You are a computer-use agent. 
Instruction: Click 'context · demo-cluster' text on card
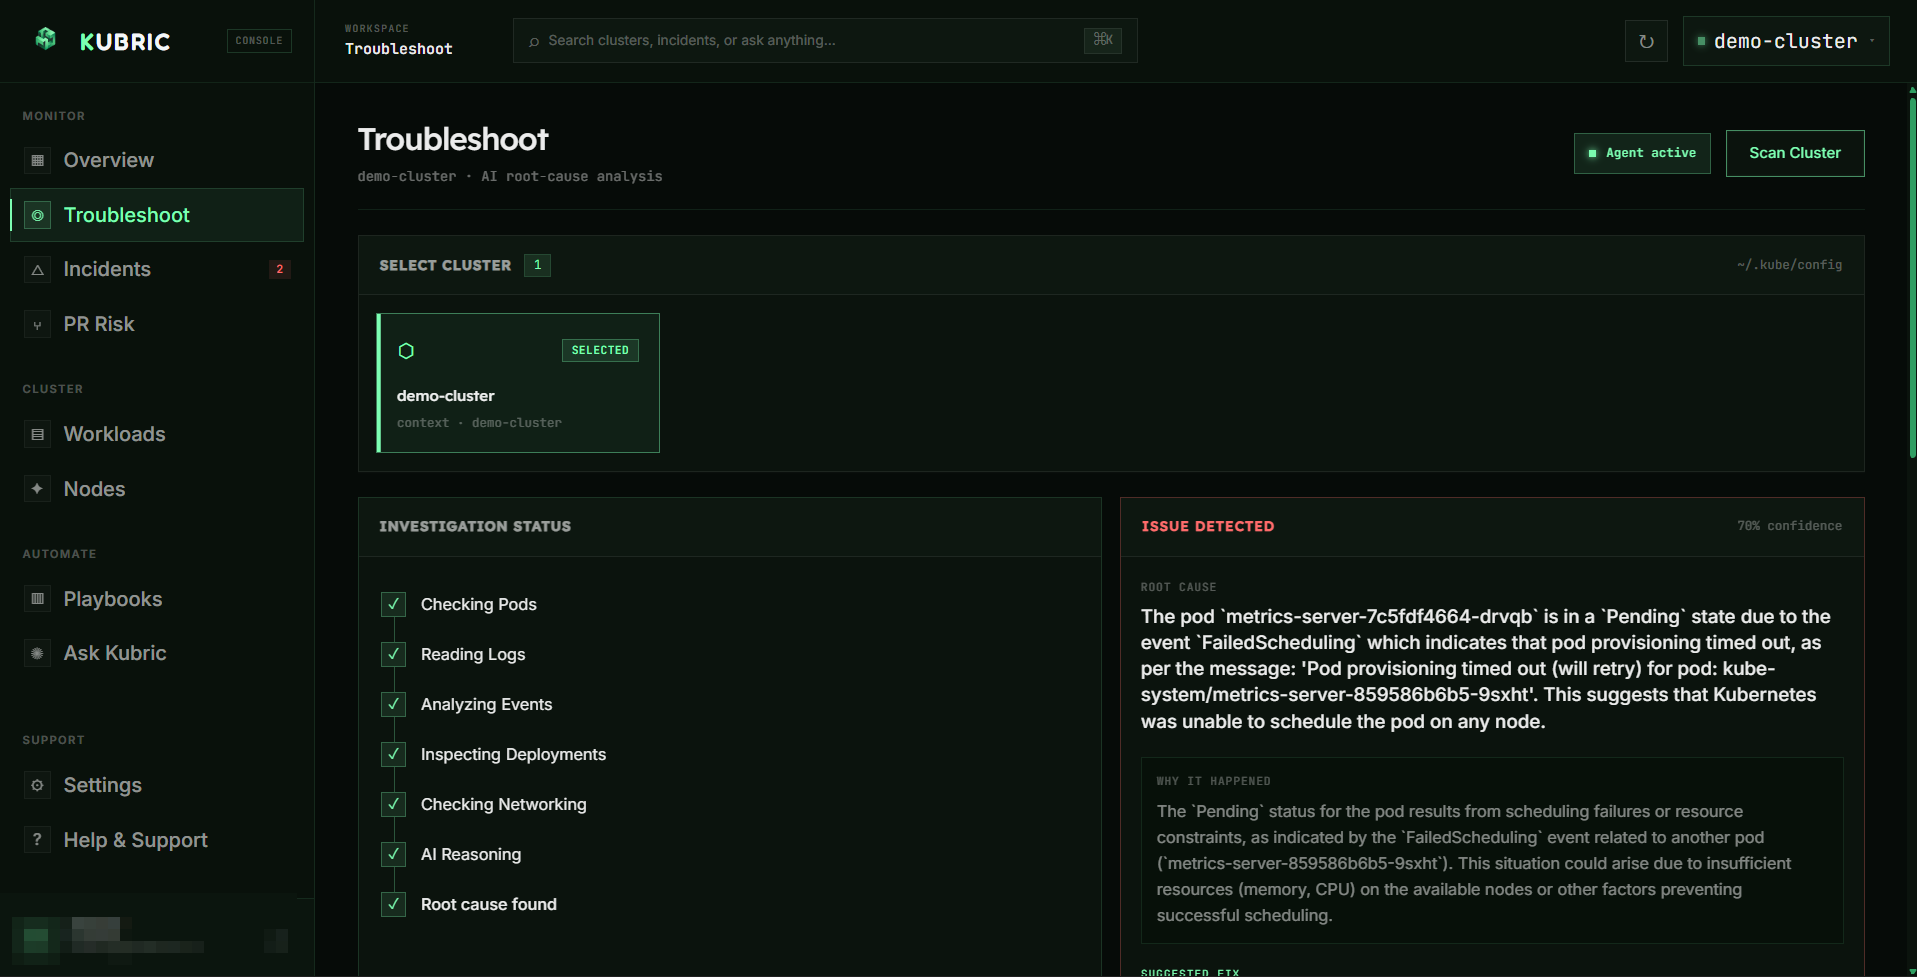(479, 423)
